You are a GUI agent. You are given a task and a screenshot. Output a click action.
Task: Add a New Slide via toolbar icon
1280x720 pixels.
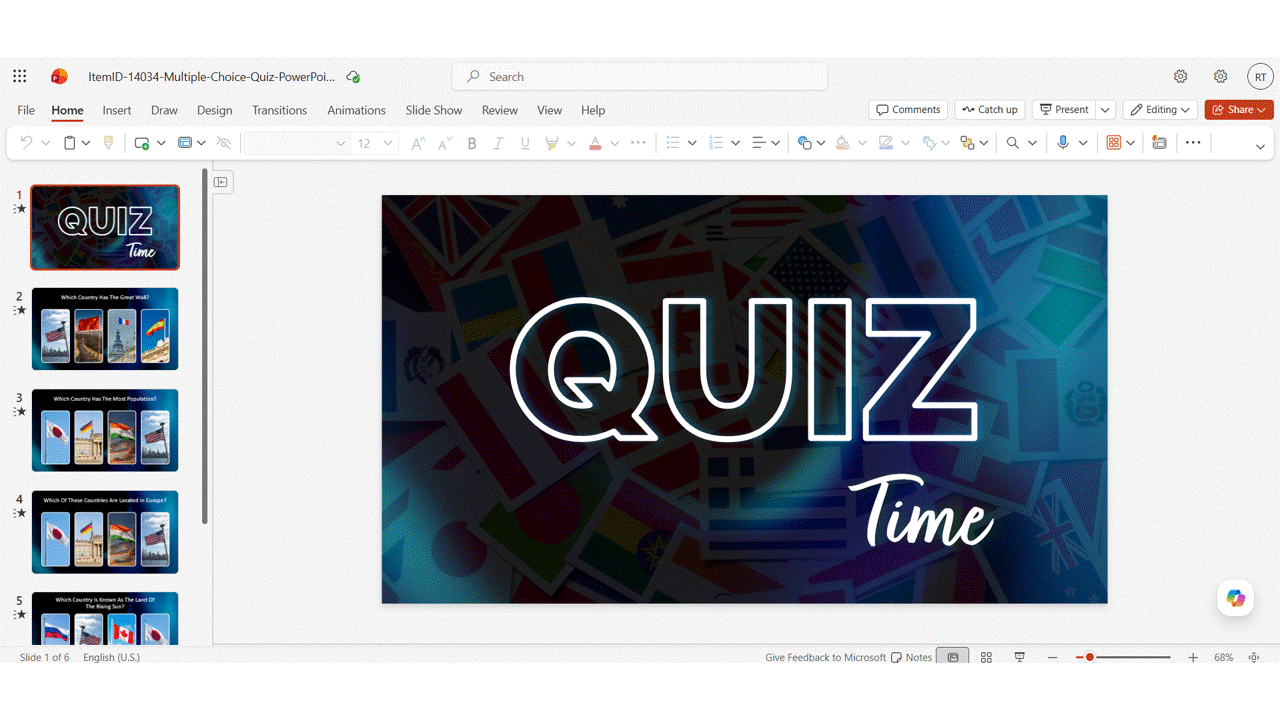[142, 143]
